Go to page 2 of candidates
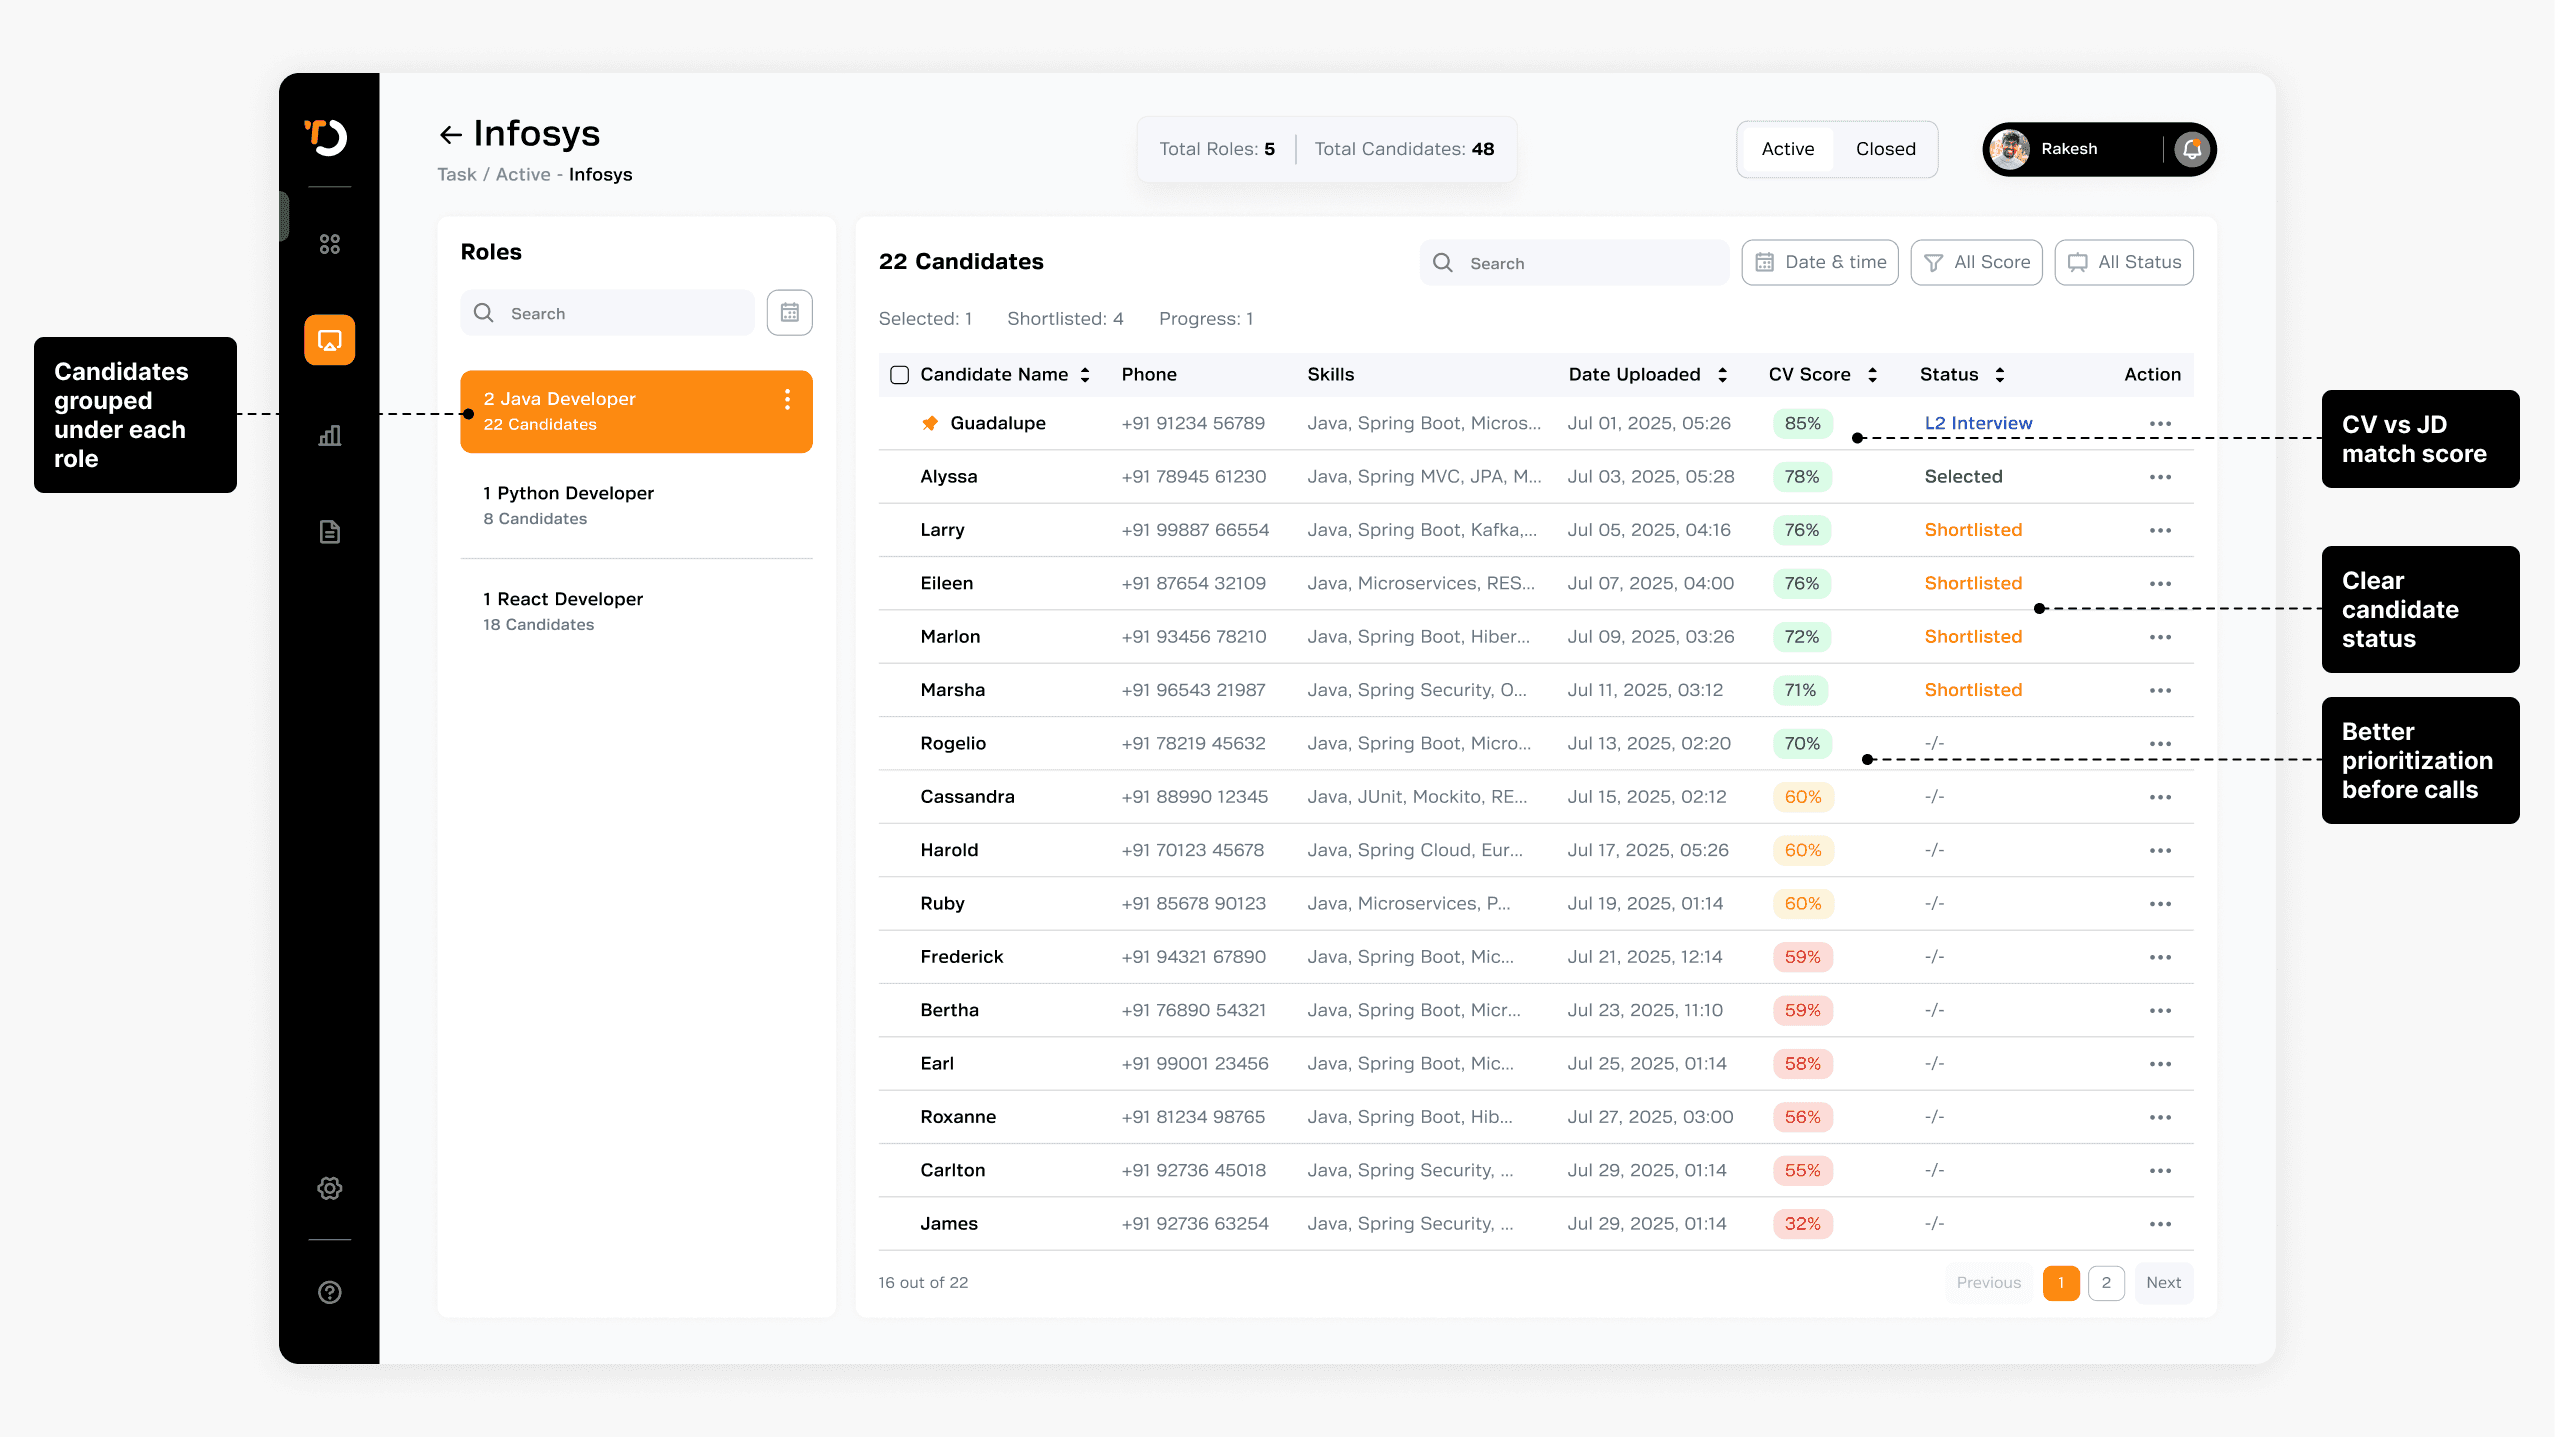Image resolution: width=2555 pixels, height=1437 pixels. pos(2106,1282)
